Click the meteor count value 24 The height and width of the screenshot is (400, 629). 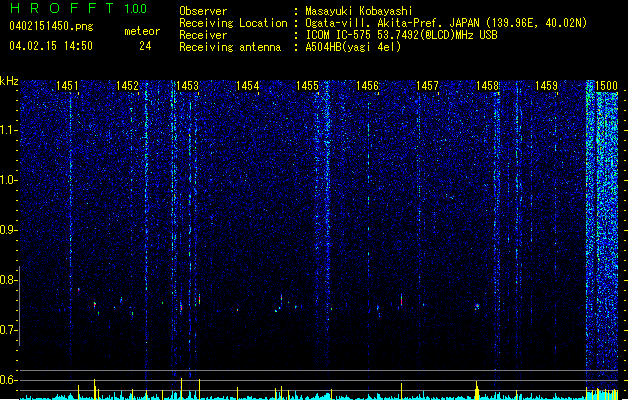click(145, 46)
